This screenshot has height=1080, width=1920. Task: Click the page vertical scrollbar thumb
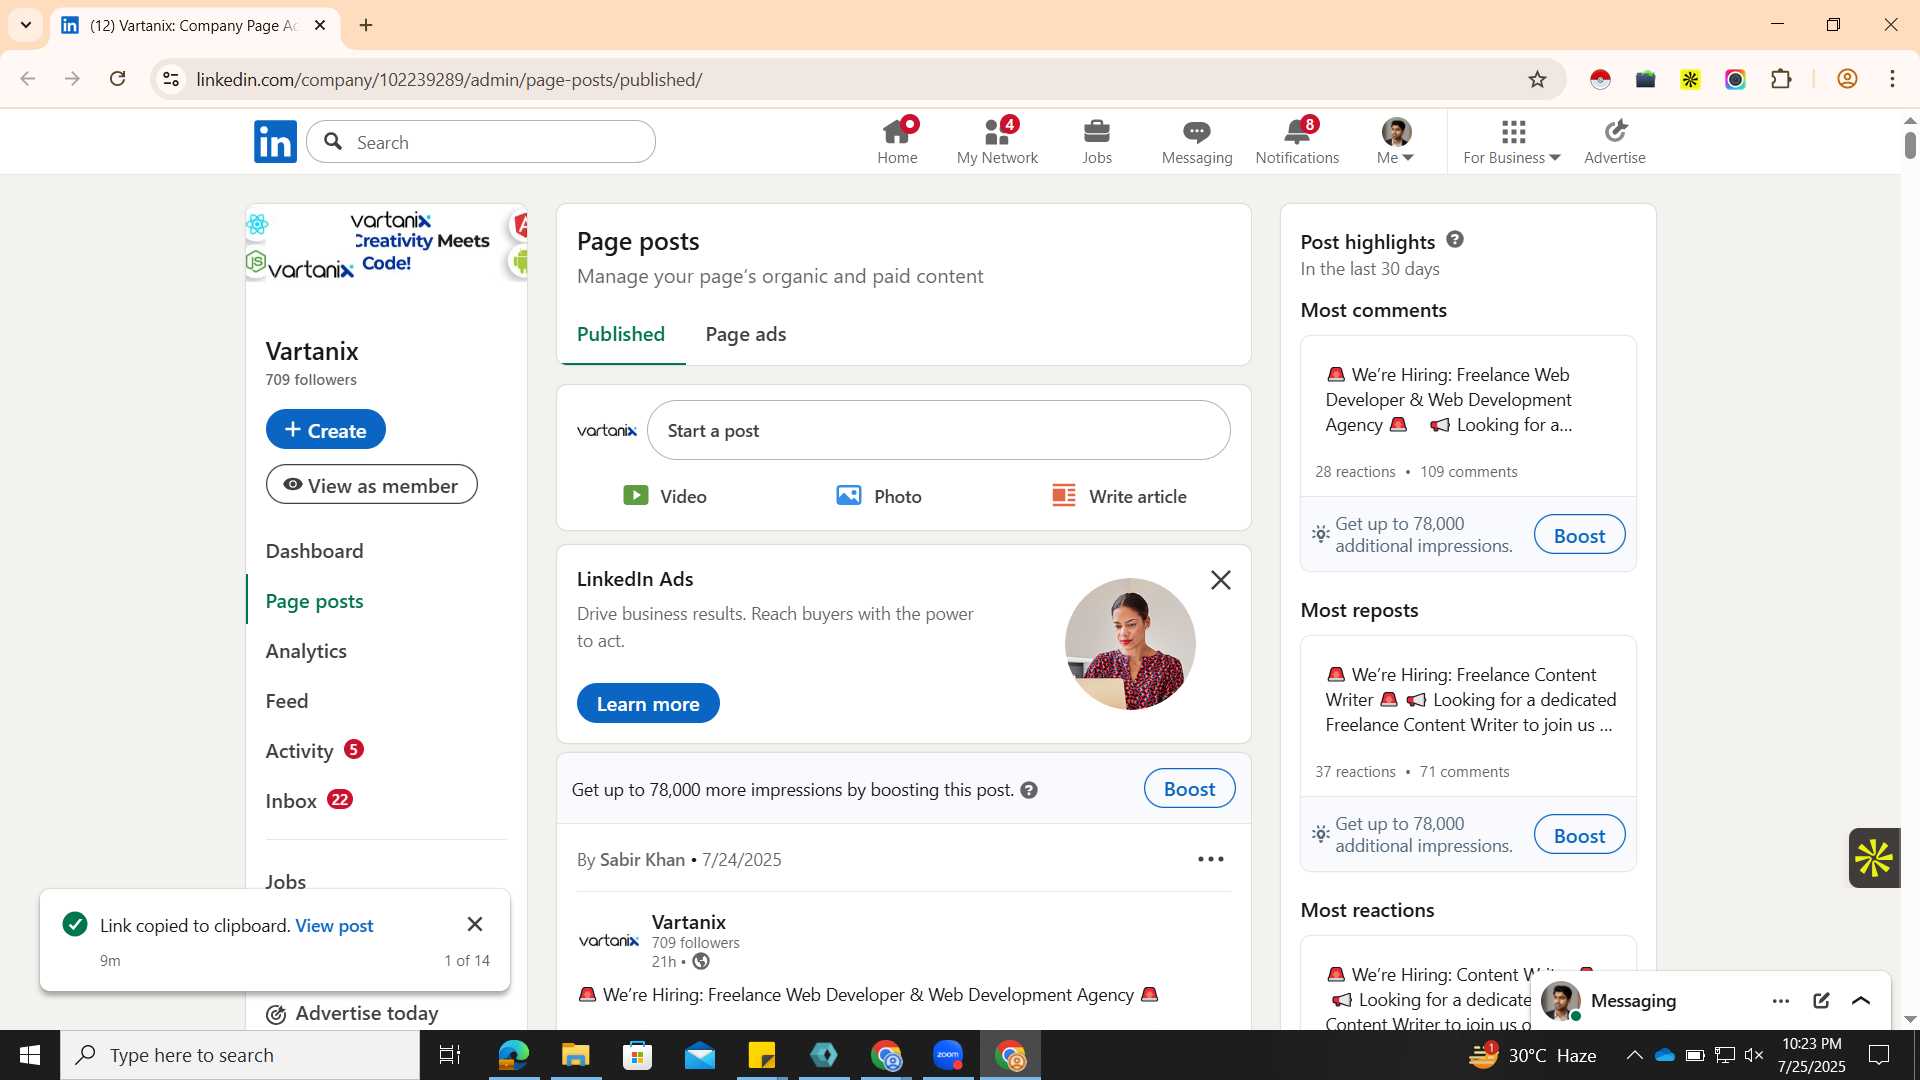[x=1910, y=144]
